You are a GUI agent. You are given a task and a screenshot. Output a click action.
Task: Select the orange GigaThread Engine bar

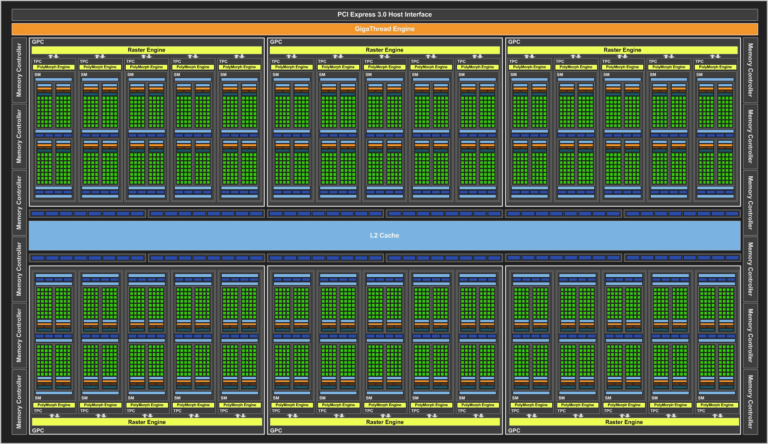point(384,29)
